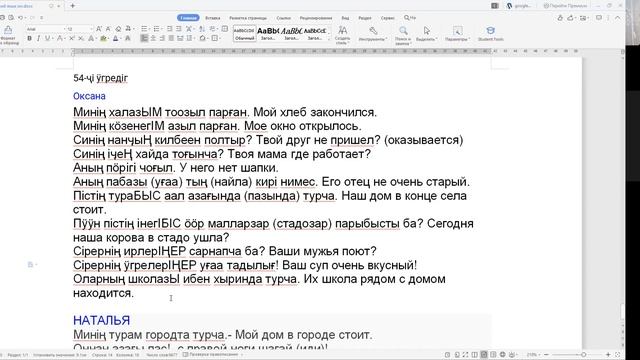Open the Create Style tool

342,34
